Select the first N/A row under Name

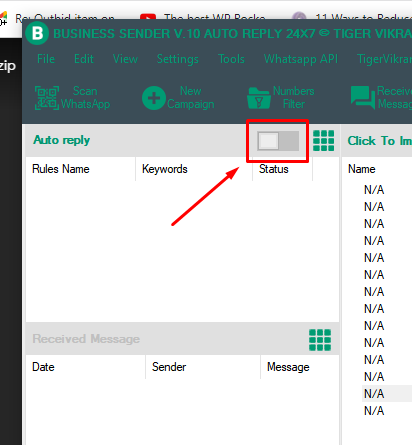click(374, 190)
